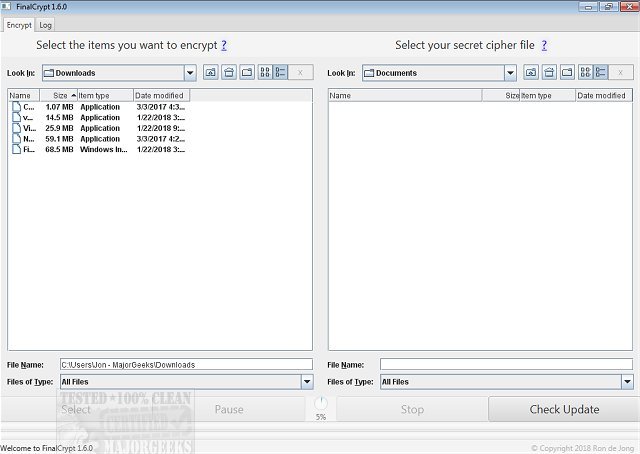This screenshot has width=640, height=454.
Task: Expand the Downloads Look In dropdown
Action: pos(190,73)
